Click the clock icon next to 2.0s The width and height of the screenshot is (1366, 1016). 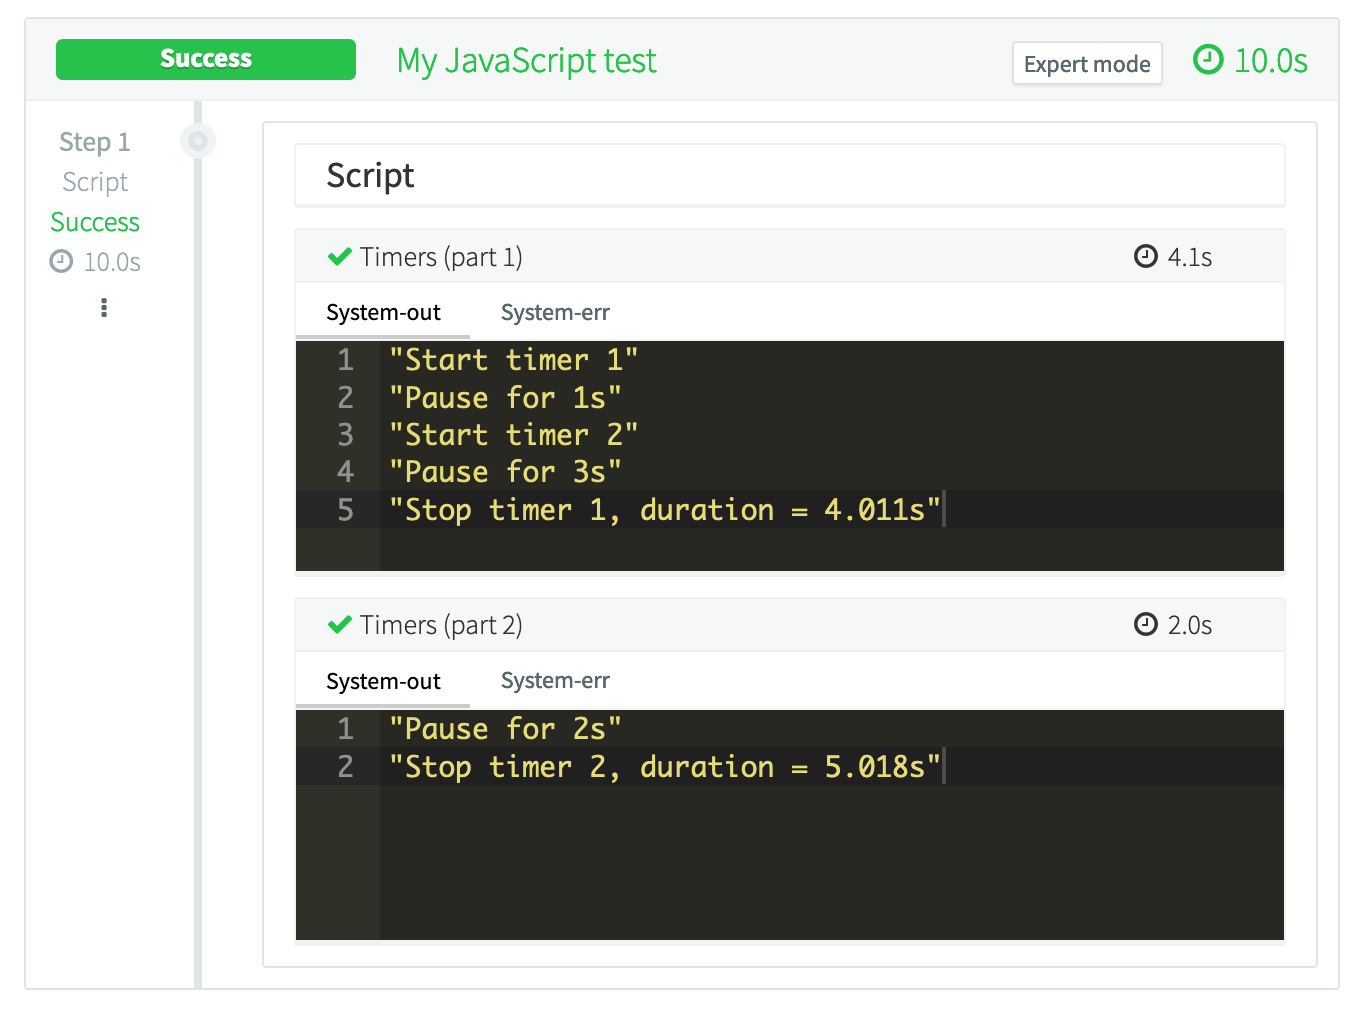click(1146, 625)
